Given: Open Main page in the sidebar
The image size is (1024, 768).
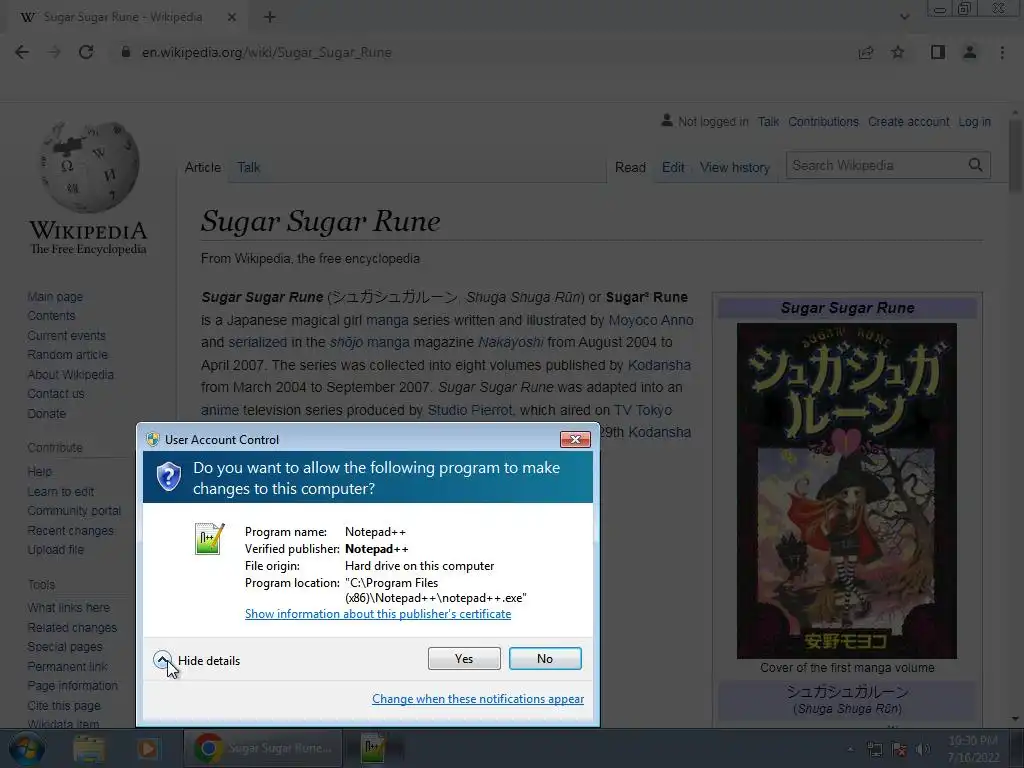Looking at the screenshot, I should pos(55,296).
